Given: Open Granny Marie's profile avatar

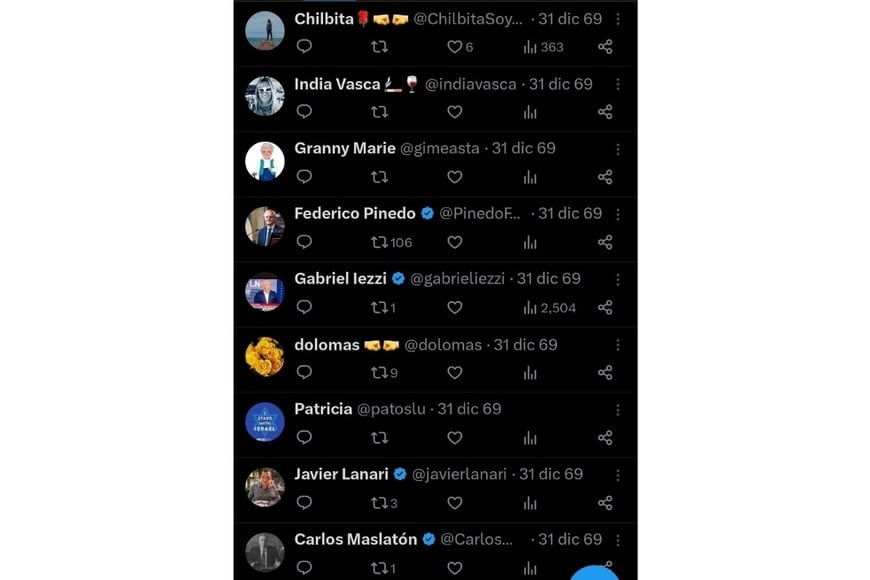Looking at the screenshot, I should coord(264,161).
